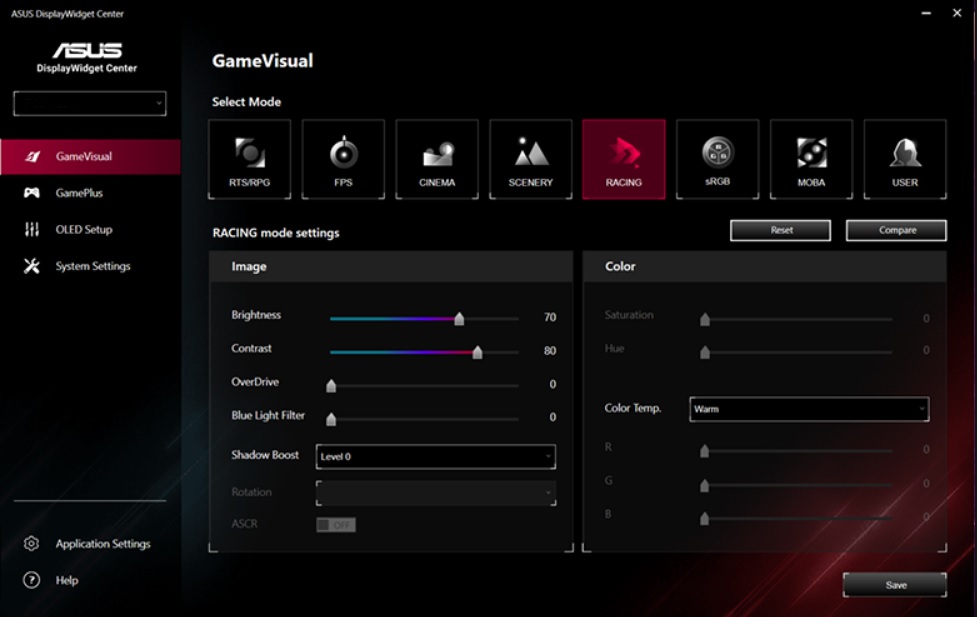Click the OLED Setup sliders icon
The image size is (977, 617).
[x=32, y=229]
